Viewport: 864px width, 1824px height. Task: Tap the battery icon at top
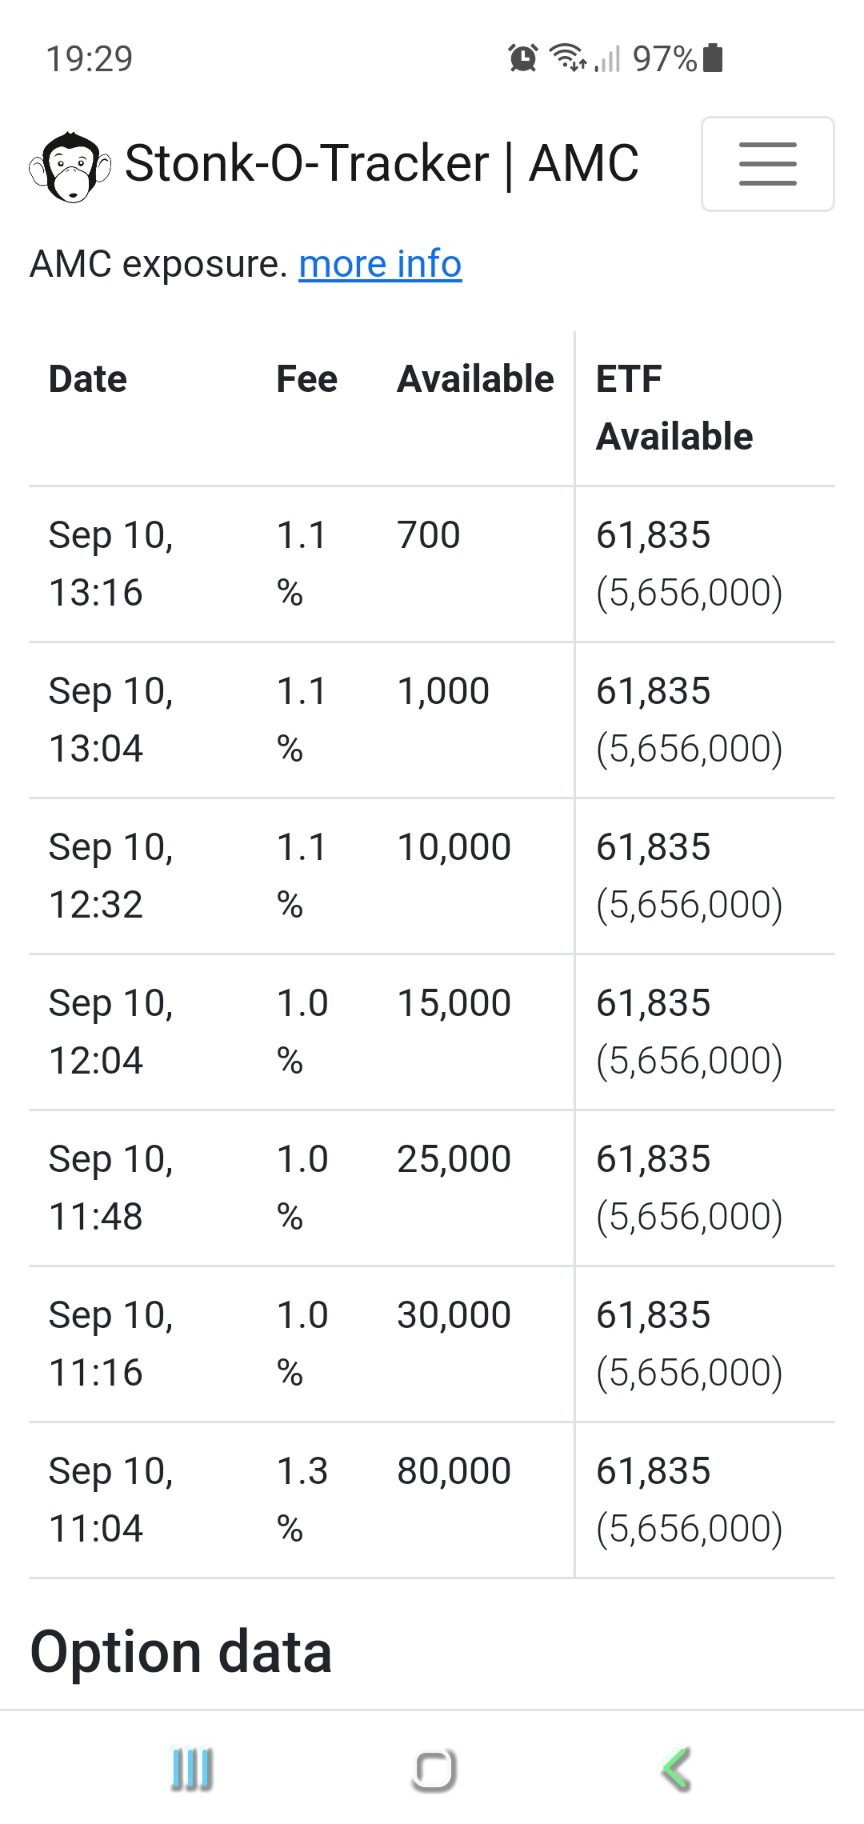(x=713, y=58)
